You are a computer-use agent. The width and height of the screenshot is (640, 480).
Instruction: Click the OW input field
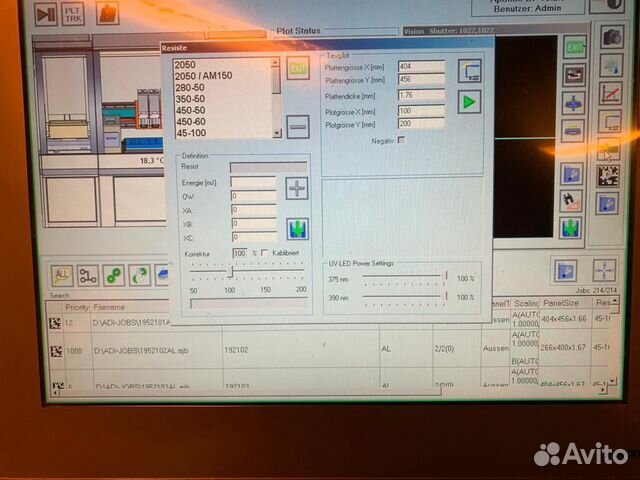(254, 196)
